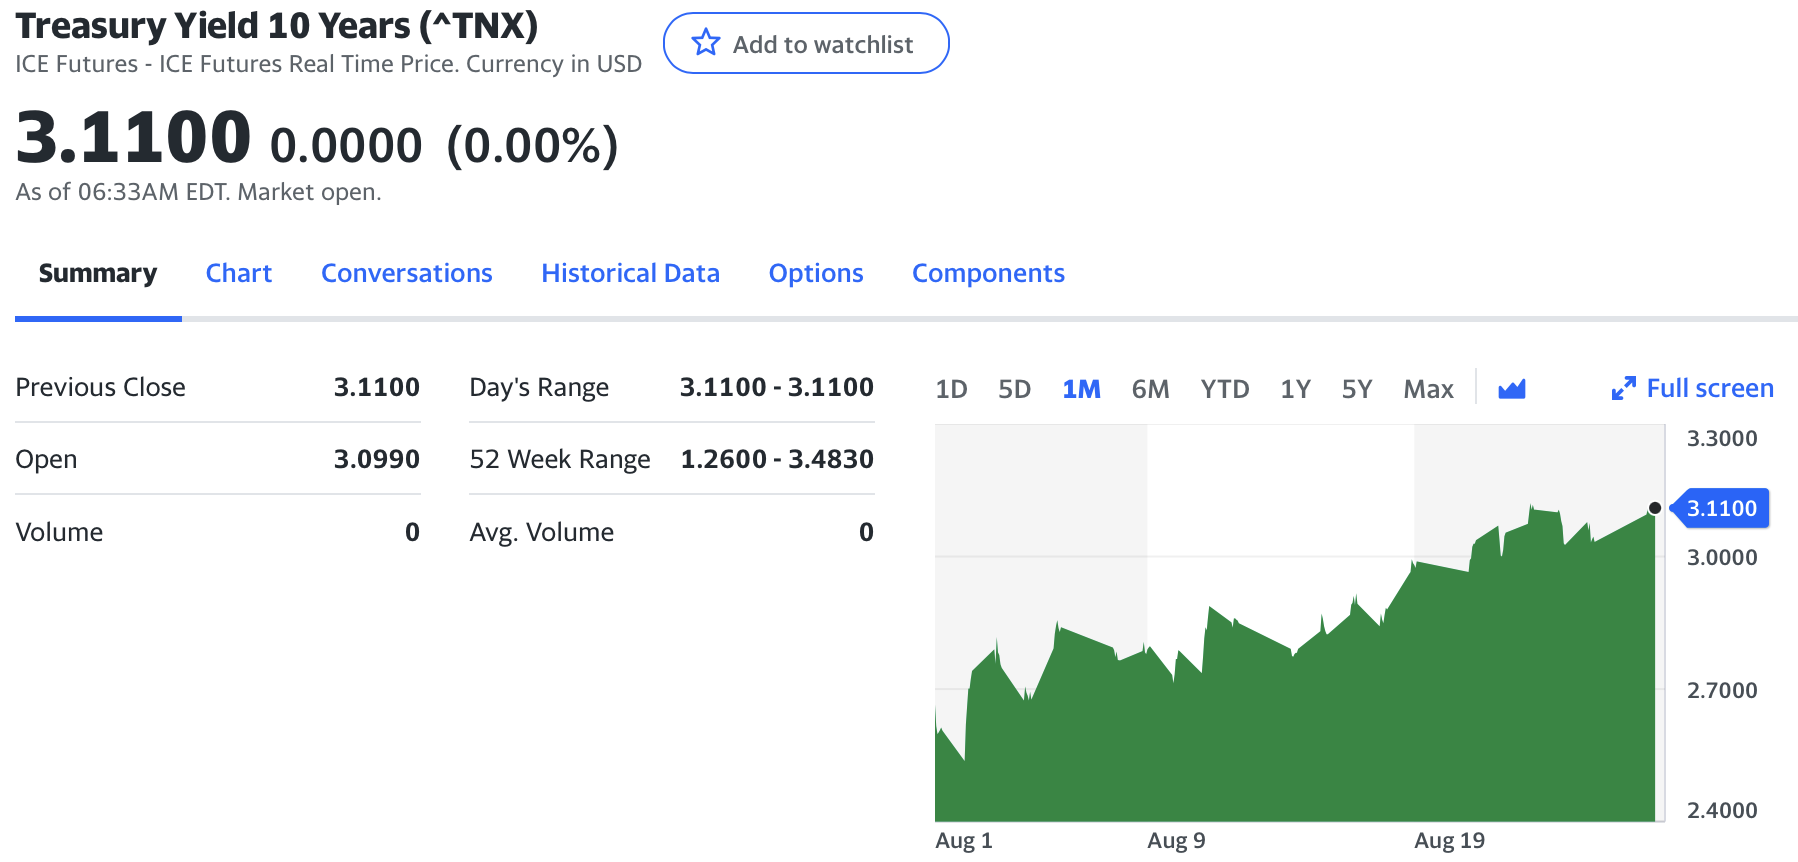Click the Aug 1 axis label
The image size is (1798, 862).
[964, 840]
